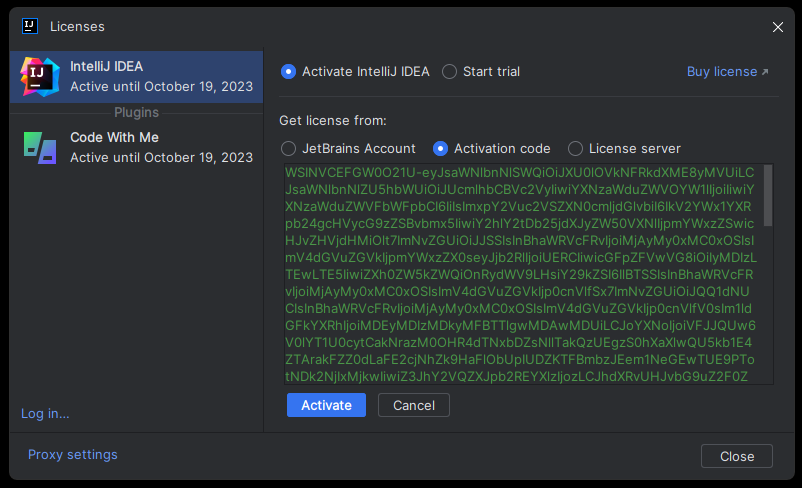The width and height of the screenshot is (802, 488).
Task: Click the Close button at the bottom
Action: (x=737, y=456)
